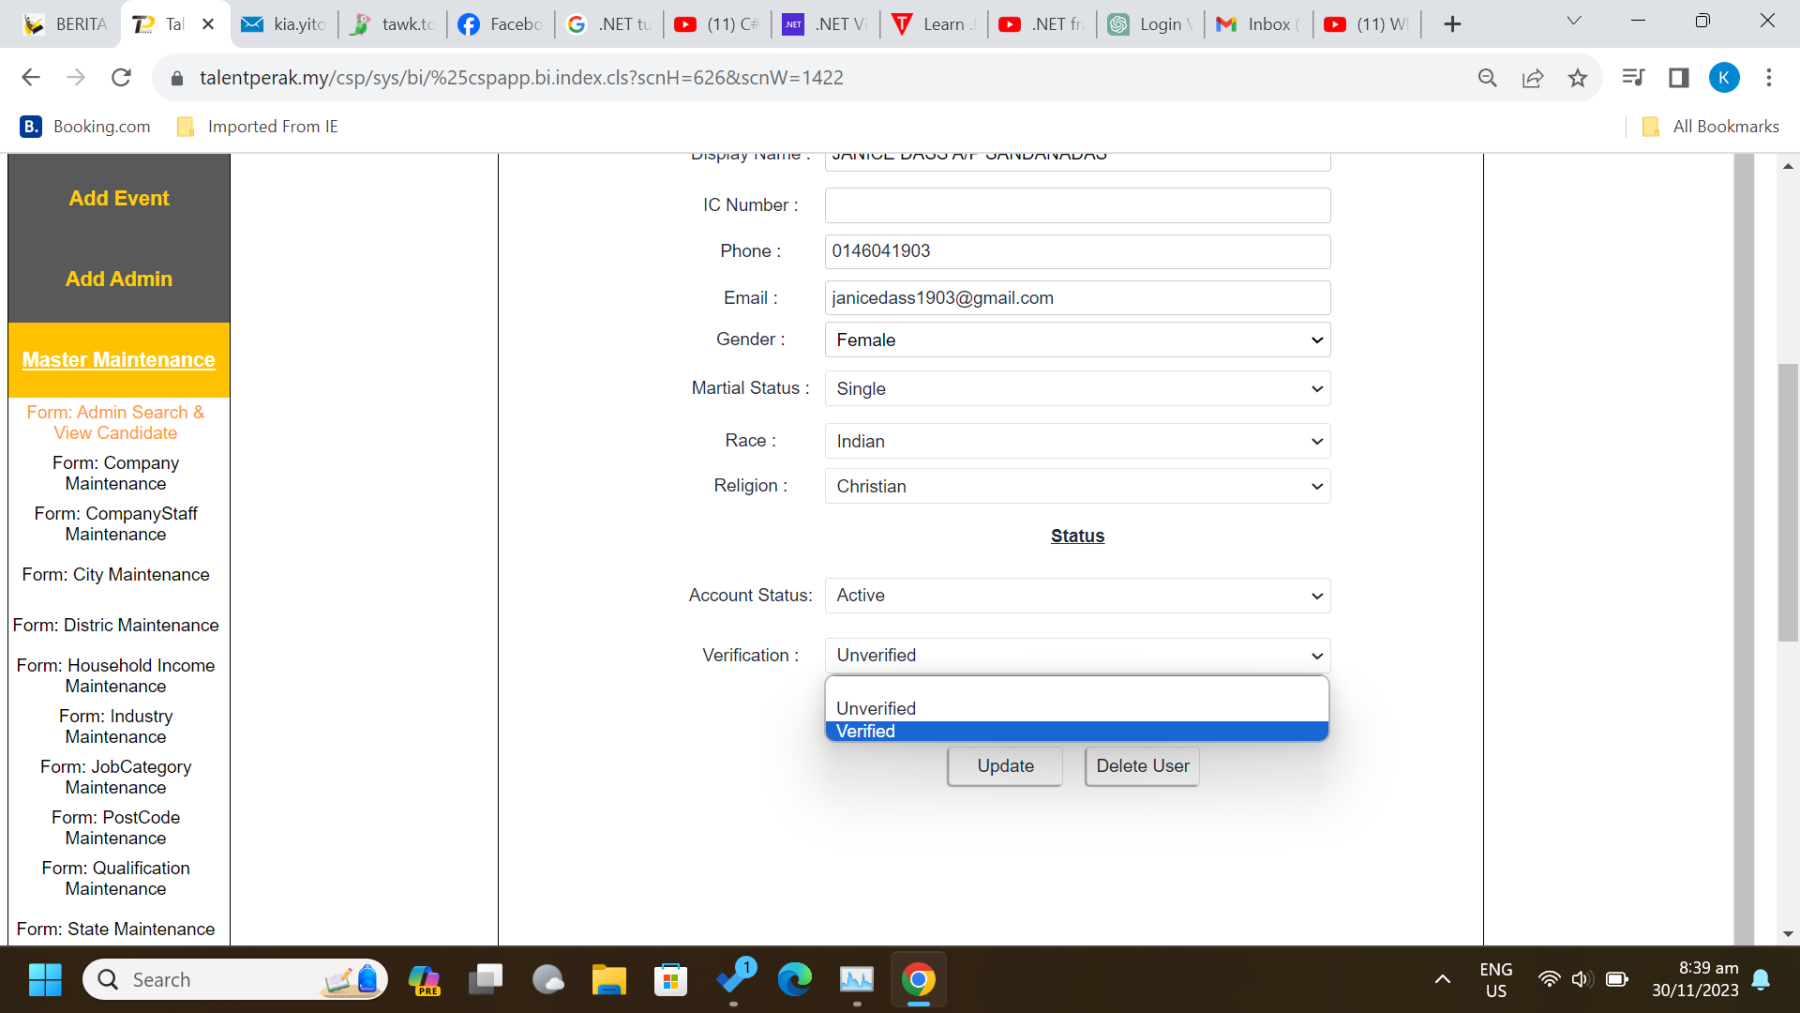Switch to the Inbox Gmail tab
This screenshot has width=1800, height=1013.
(1256, 24)
